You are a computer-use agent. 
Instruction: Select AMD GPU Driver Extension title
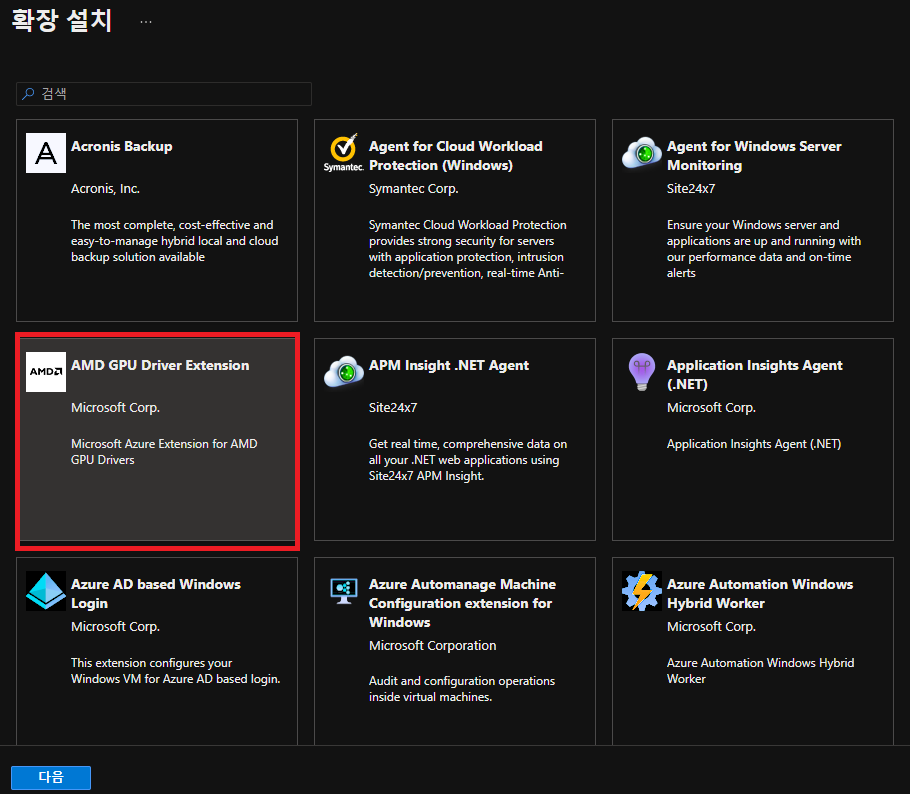(160, 365)
